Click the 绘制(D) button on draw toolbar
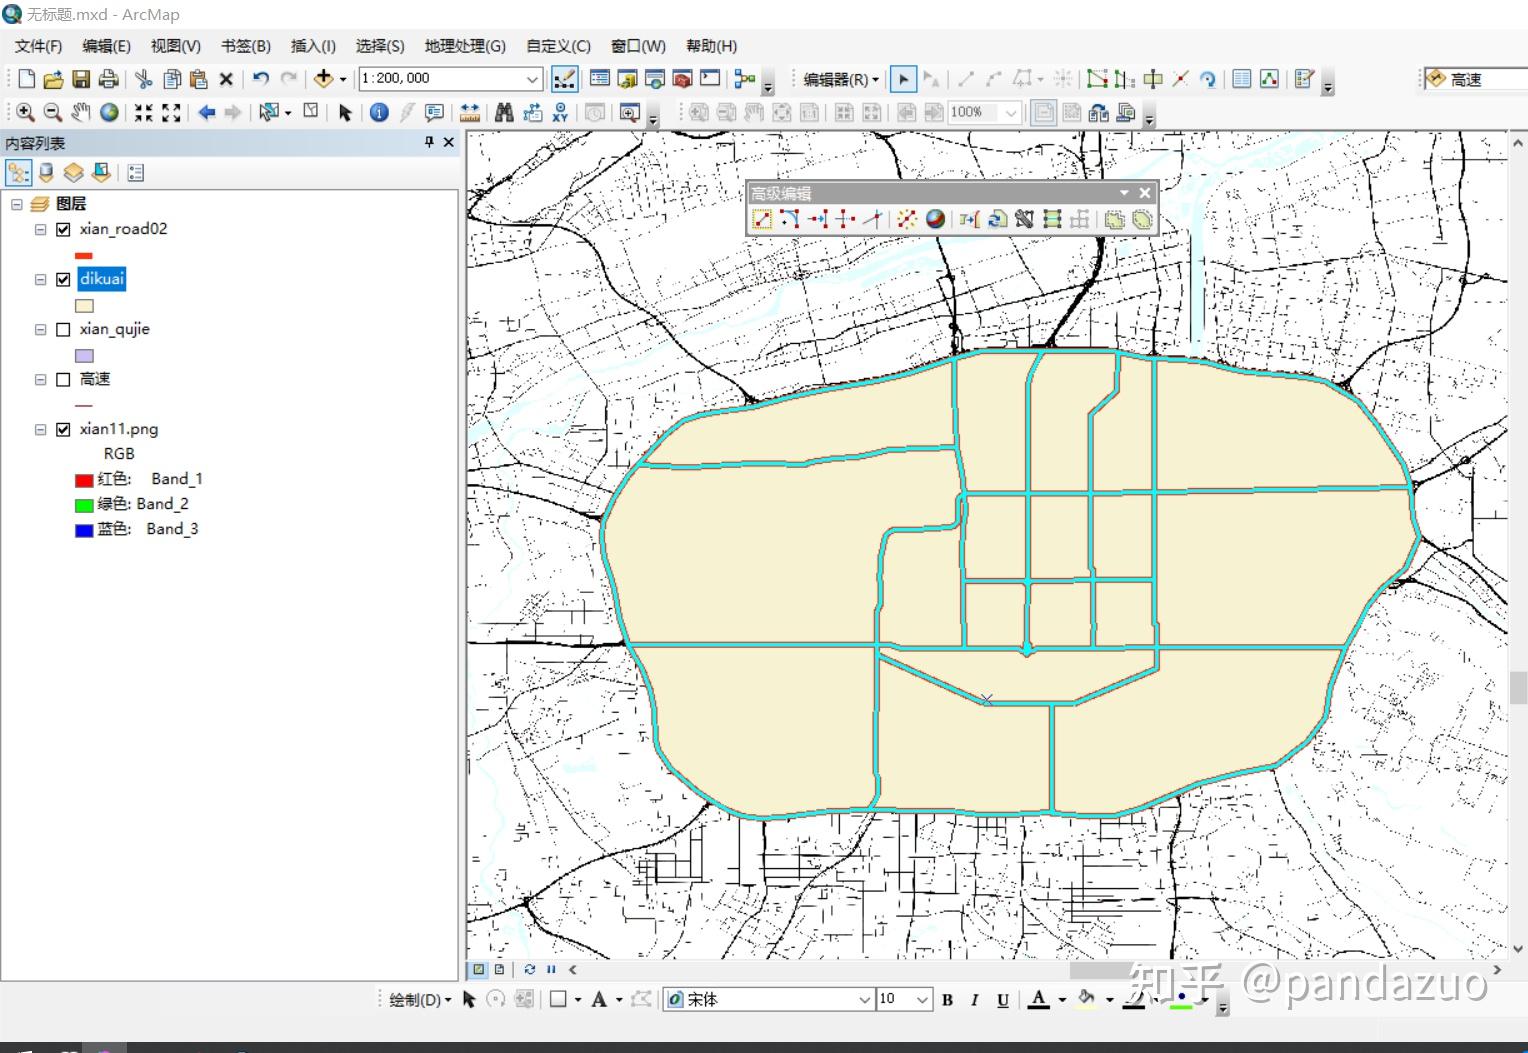 [x=416, y=998]
